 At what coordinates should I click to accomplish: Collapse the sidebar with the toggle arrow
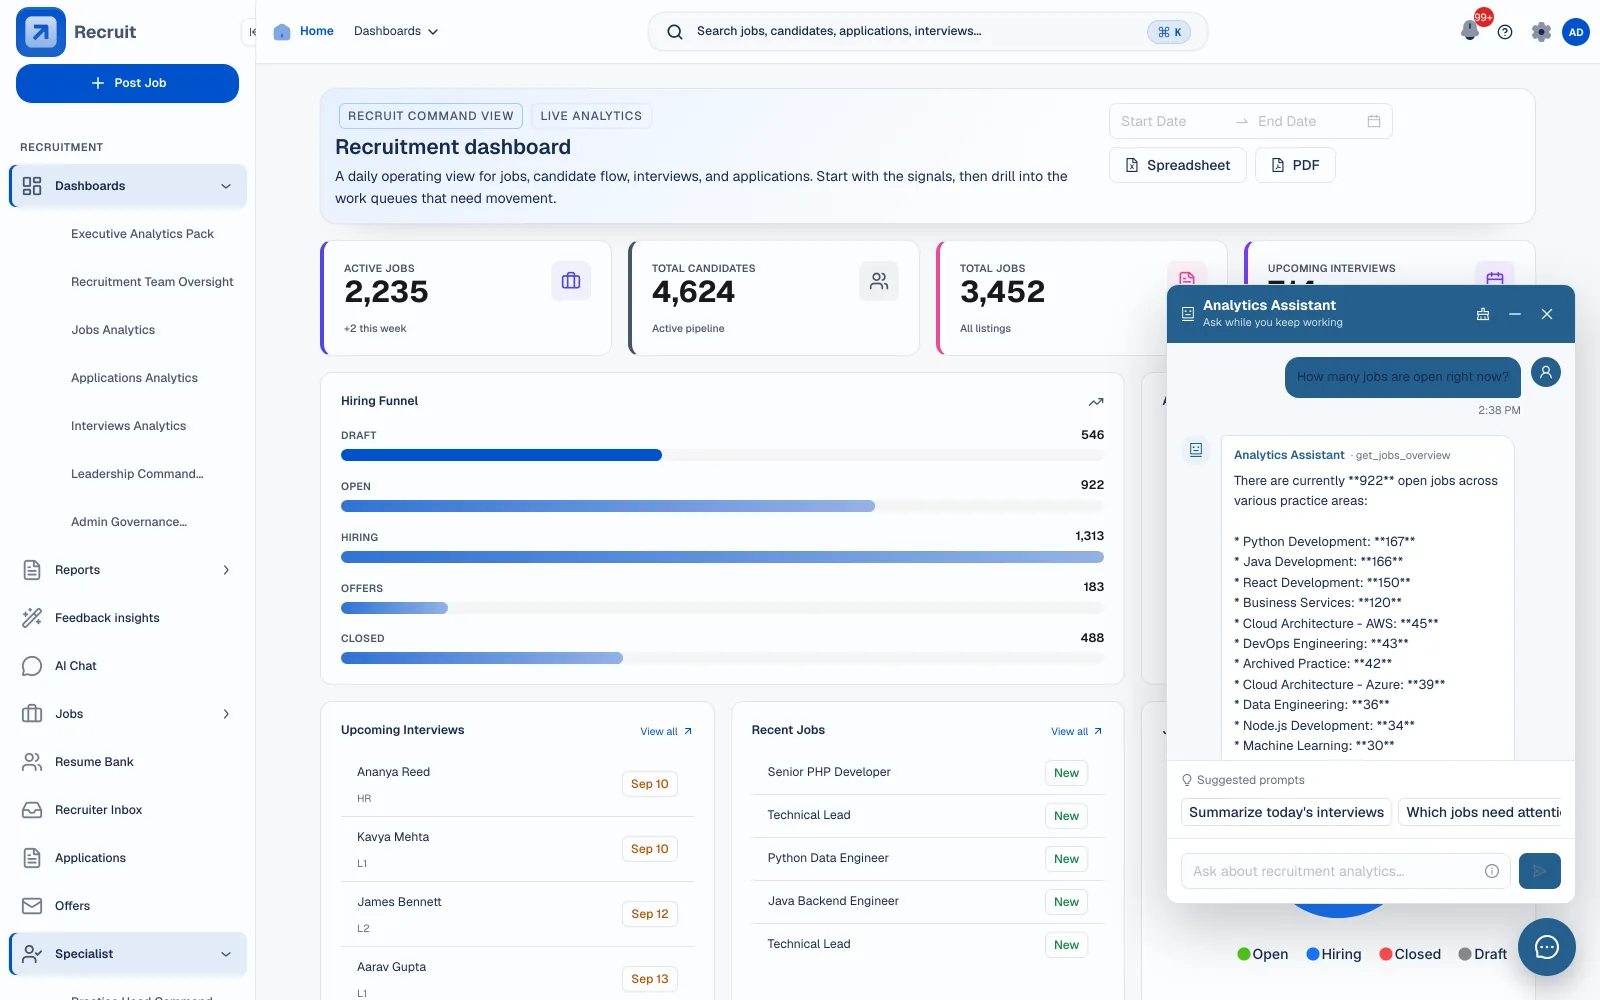pyautogui.click(x=252, y=32)
